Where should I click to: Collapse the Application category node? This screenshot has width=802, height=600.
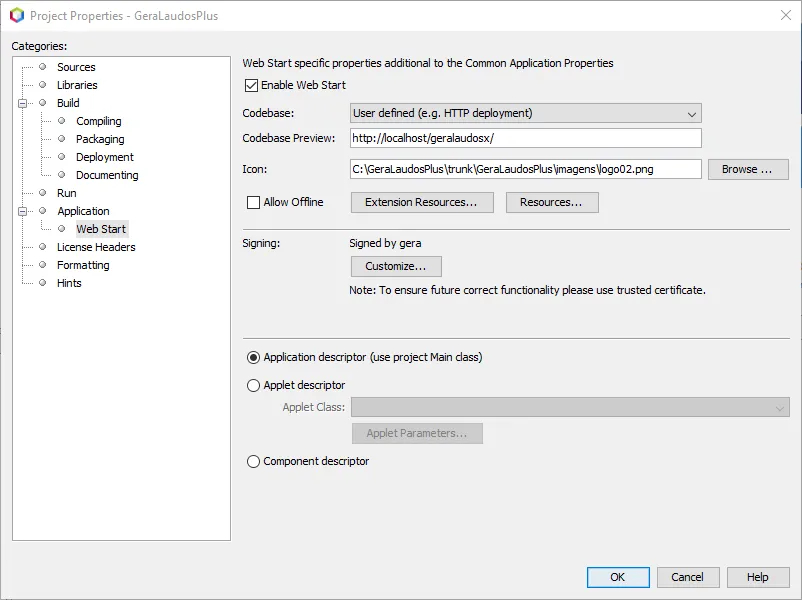(x=21, y=211)
